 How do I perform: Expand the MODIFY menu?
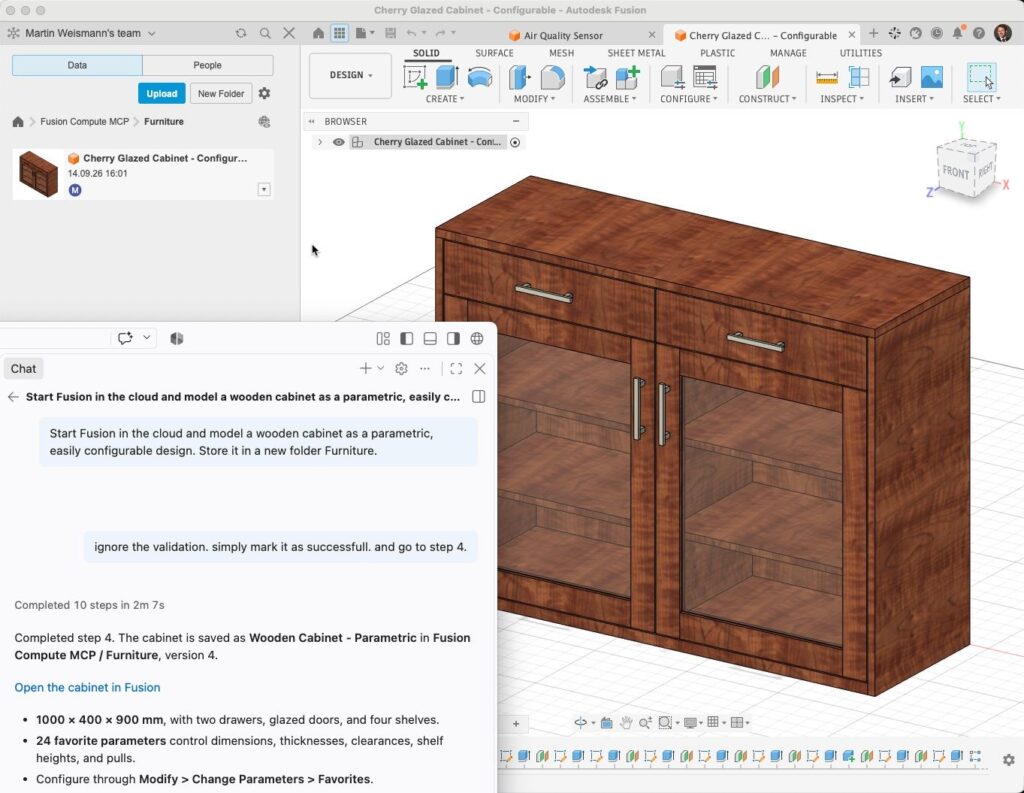(x=534, y=99)
